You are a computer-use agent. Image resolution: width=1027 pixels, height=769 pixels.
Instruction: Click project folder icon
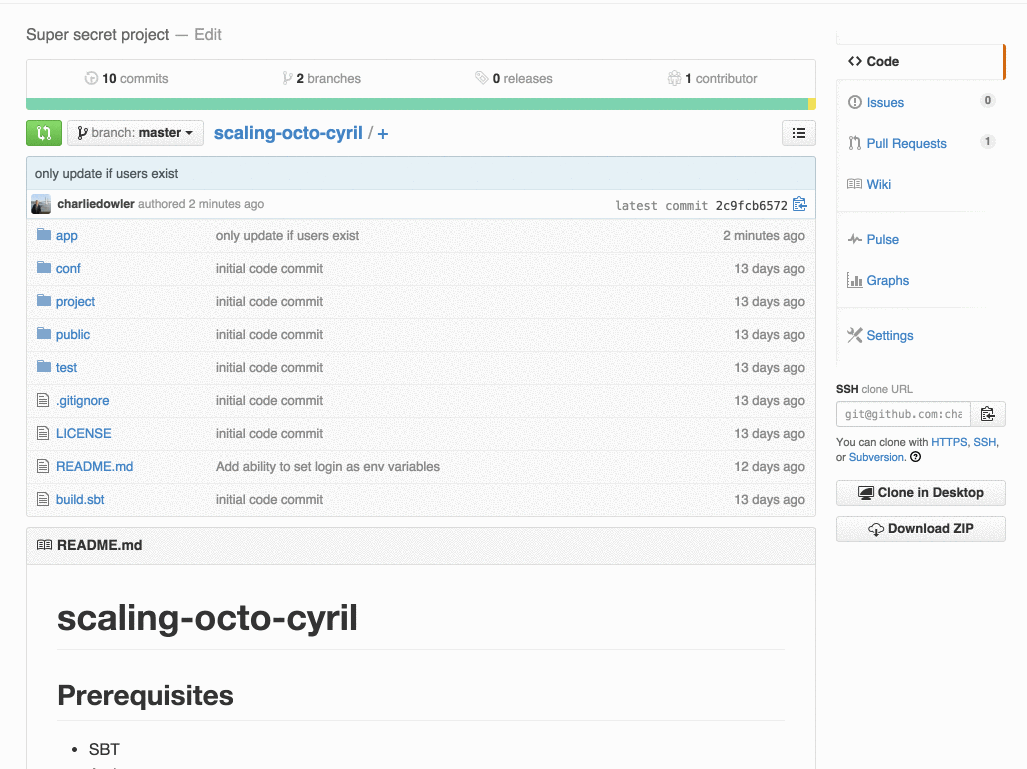[x=44, y=300]
